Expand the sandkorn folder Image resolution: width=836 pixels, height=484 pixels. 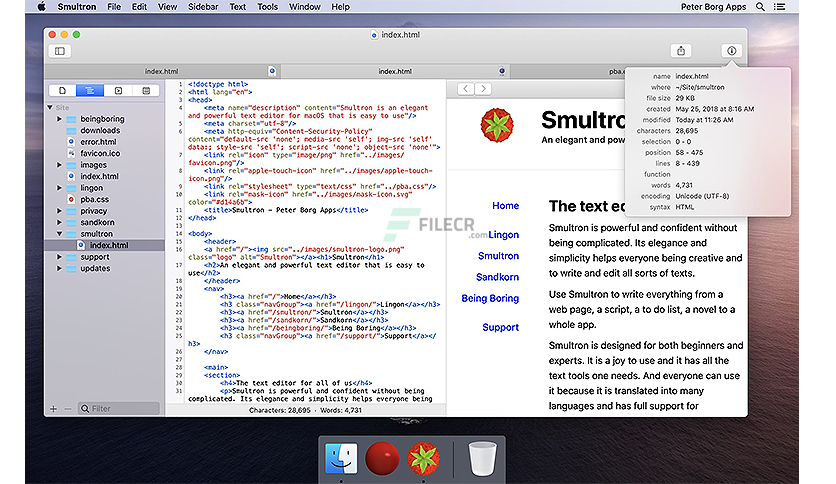pyautogui.click(x=60, y=222)
